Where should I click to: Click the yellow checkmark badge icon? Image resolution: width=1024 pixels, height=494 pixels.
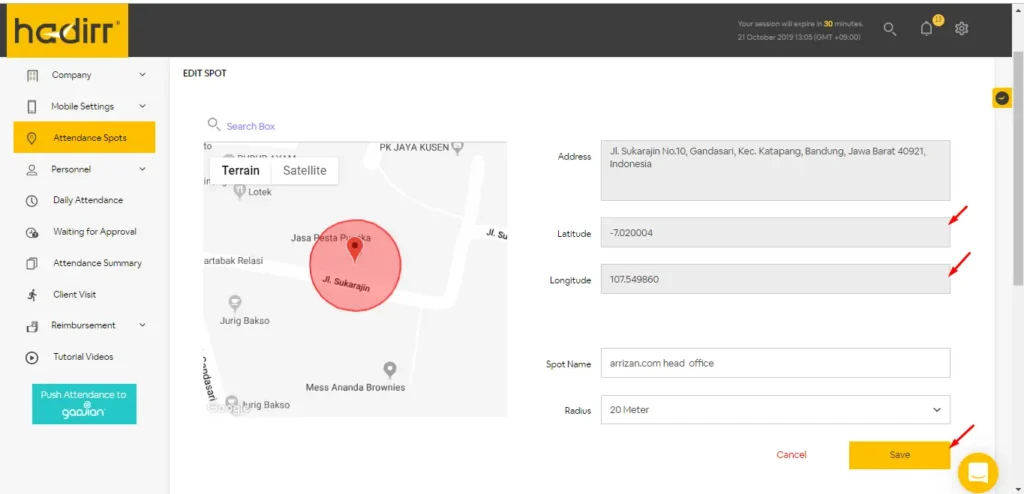[1001, 97]
